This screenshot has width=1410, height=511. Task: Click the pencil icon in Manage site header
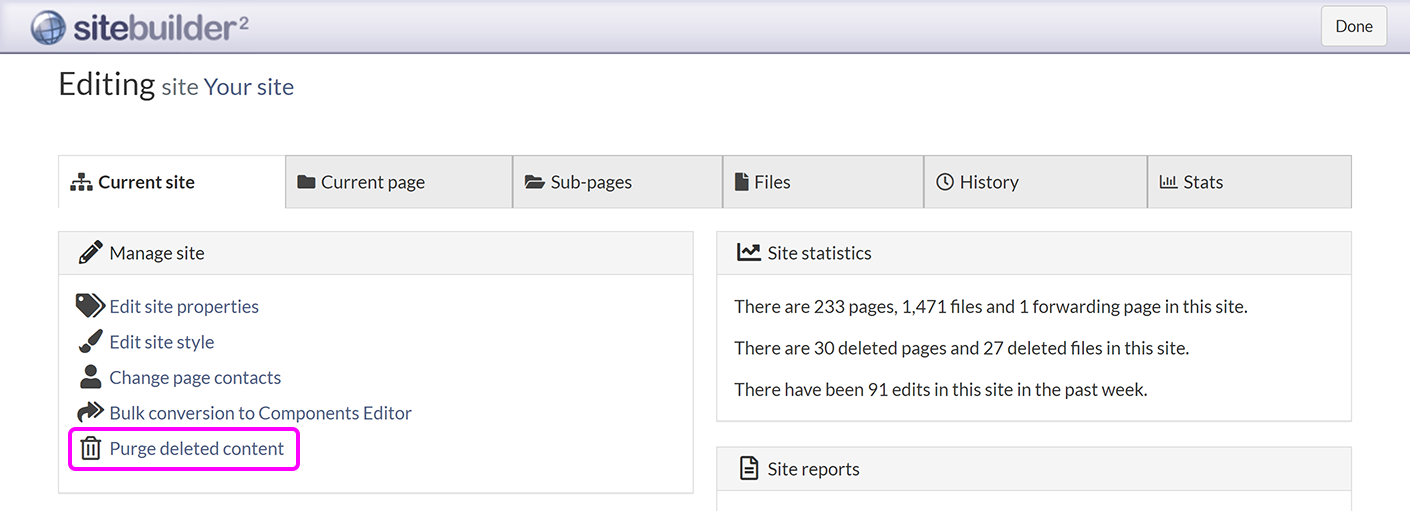click(x=90, y=253)
